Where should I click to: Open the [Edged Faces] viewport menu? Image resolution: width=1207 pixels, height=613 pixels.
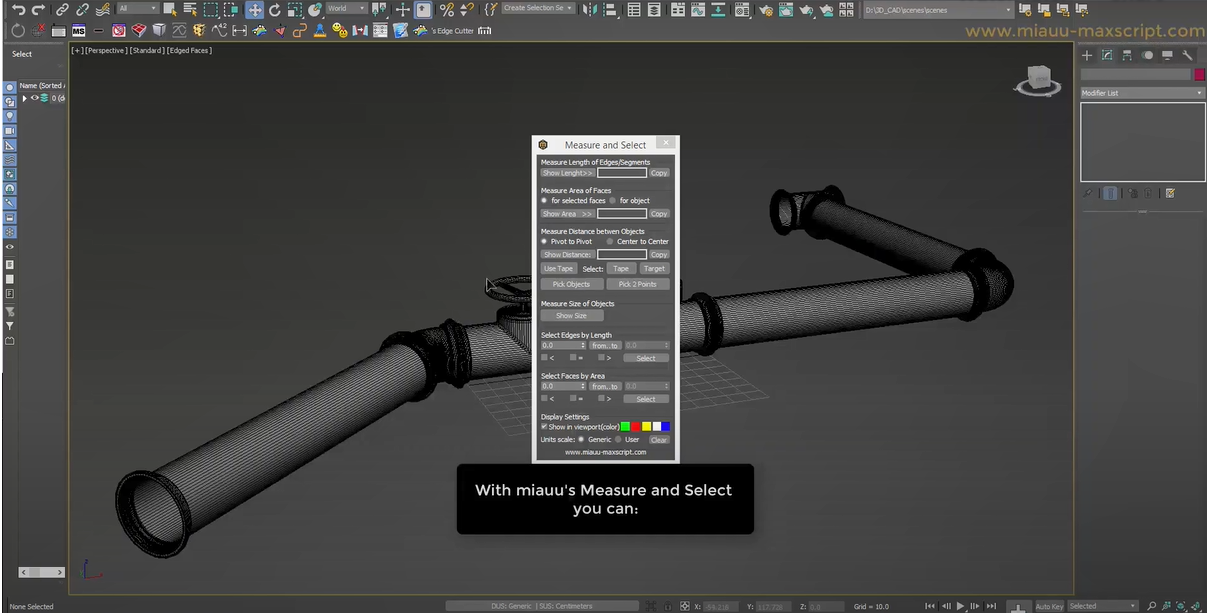point(189,50)
